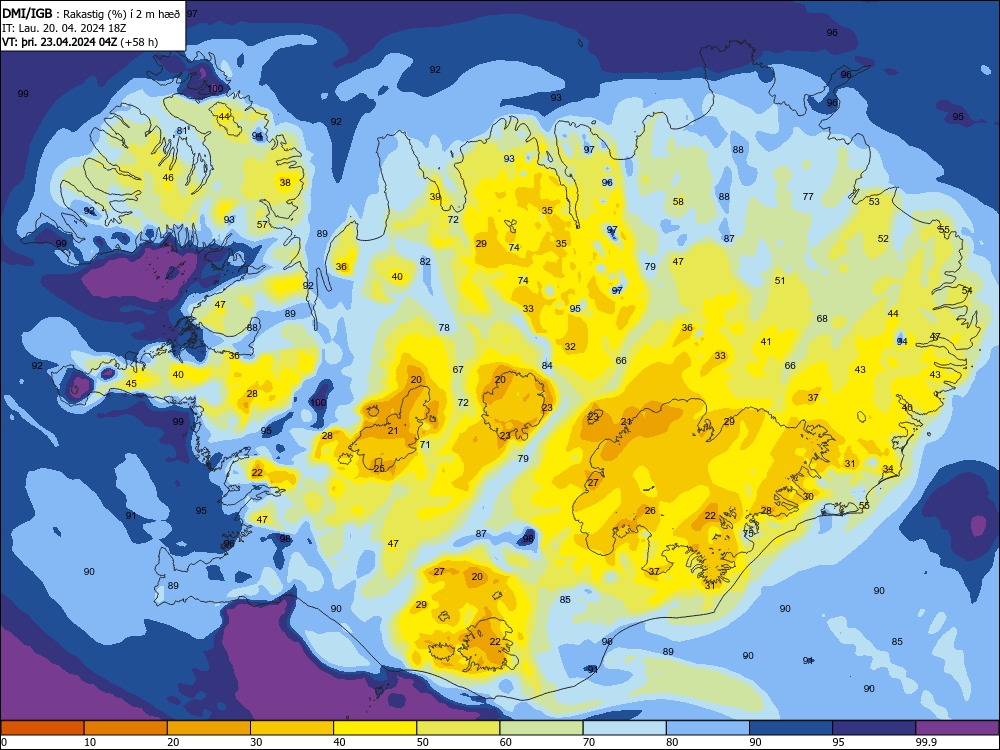Click the legend tick label '0'

(x=4, y=742)
